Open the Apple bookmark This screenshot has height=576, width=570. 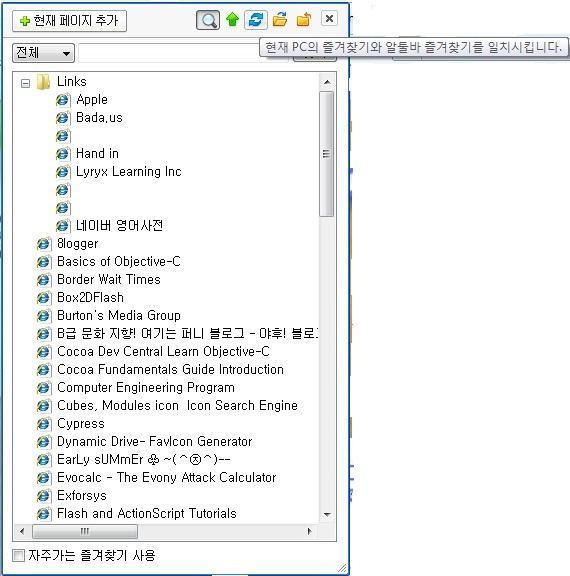[x=92, y=100]
